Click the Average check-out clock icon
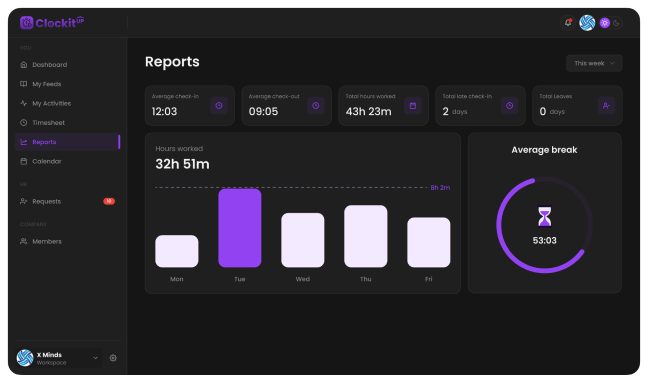This screenshot has height=383, width=648. tap(316, 106)
